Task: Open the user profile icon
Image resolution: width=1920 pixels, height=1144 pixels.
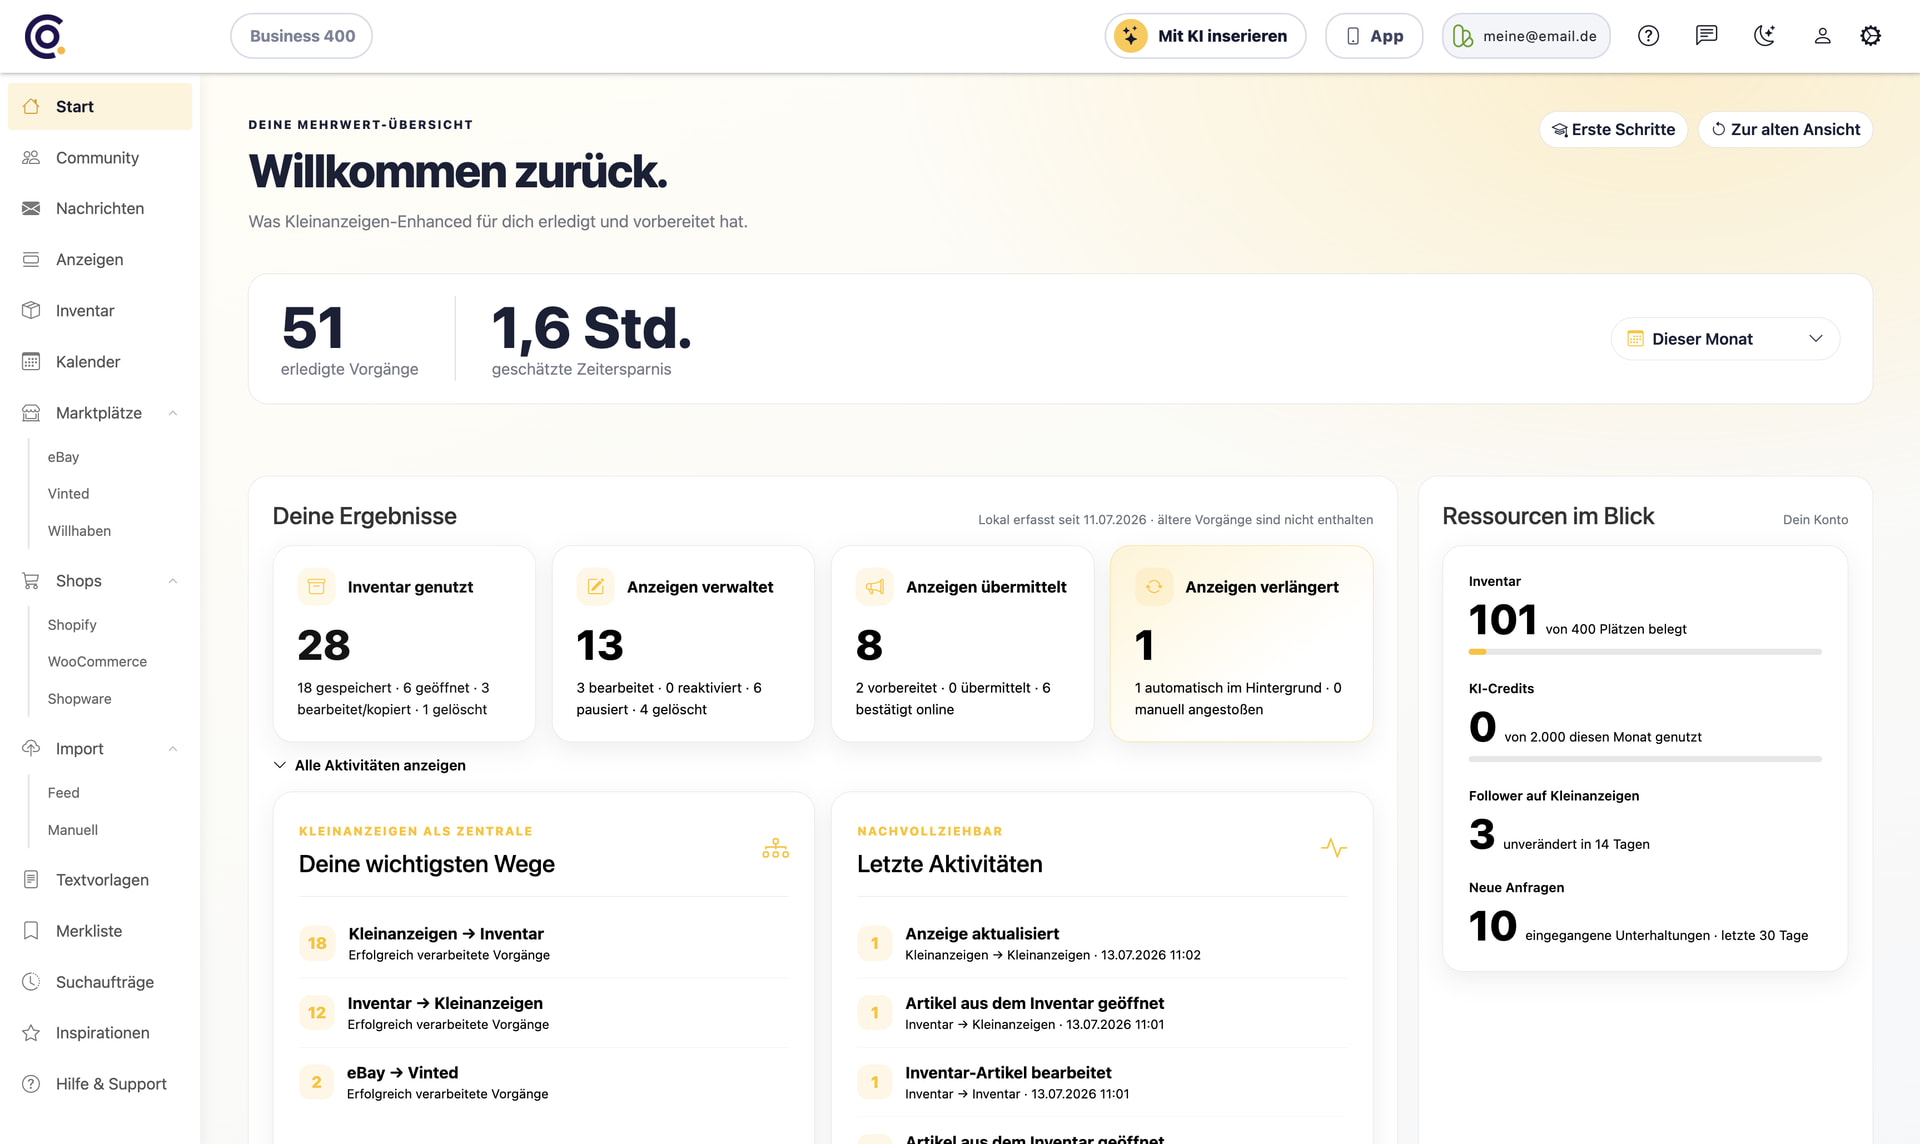Action: pyautogui.click(x=1822, y=36)
